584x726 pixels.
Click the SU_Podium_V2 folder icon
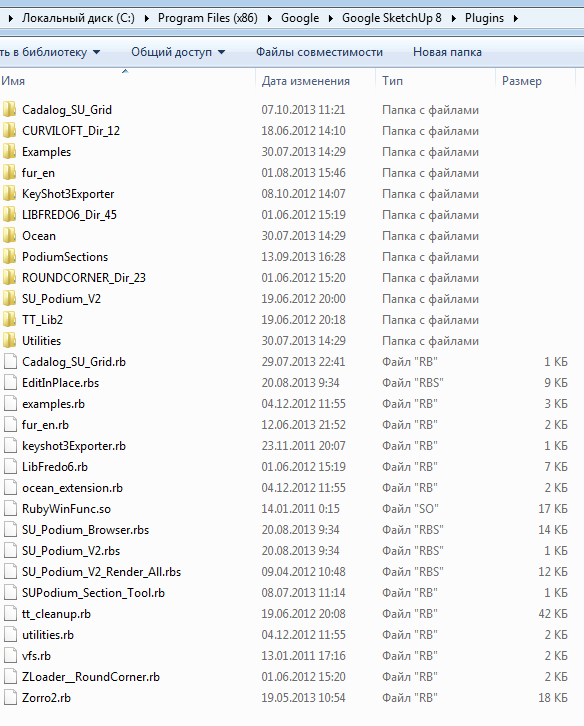pyautogui.click(x=9, y=299)
